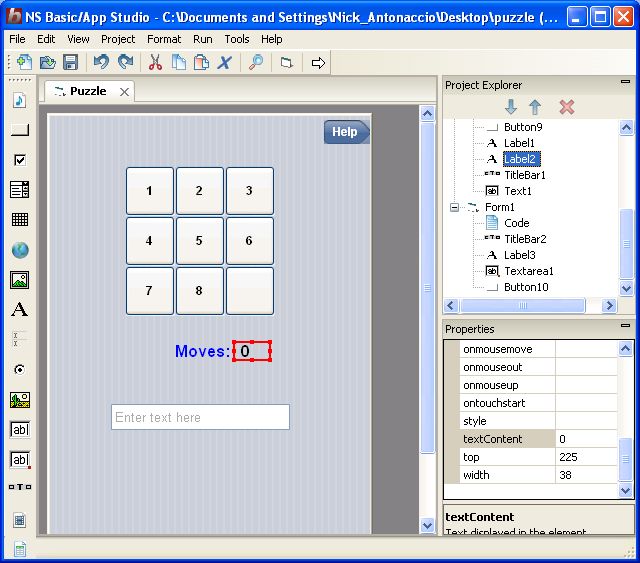The width and height of the screenshot is (640, 563).
Task: Open Find with the magnifier icon
Action: 256,62
